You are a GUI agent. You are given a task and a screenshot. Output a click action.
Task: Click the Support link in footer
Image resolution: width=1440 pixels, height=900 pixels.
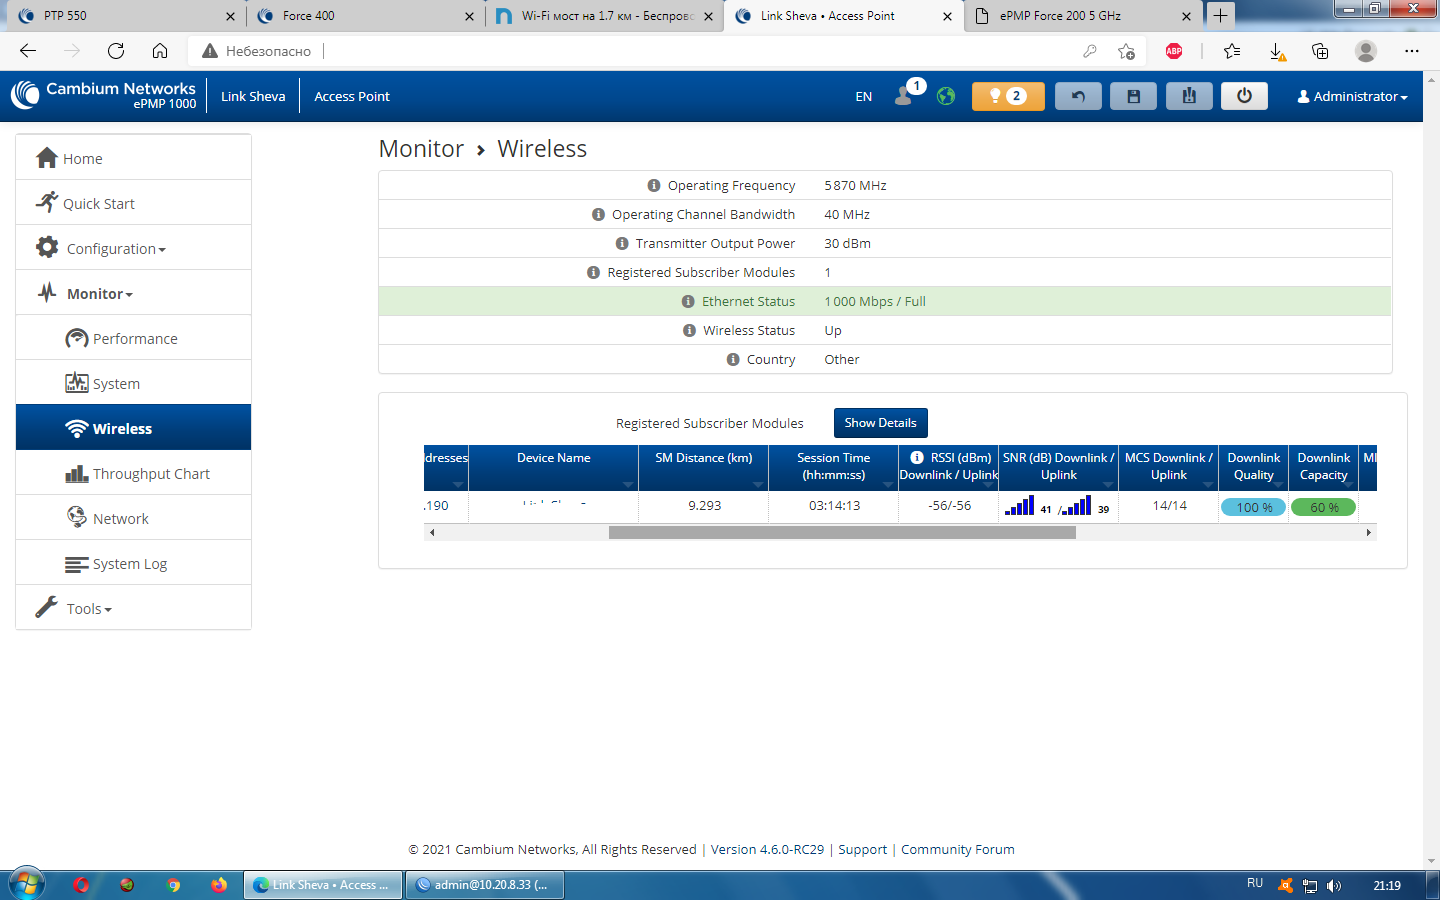click(862, 849)
